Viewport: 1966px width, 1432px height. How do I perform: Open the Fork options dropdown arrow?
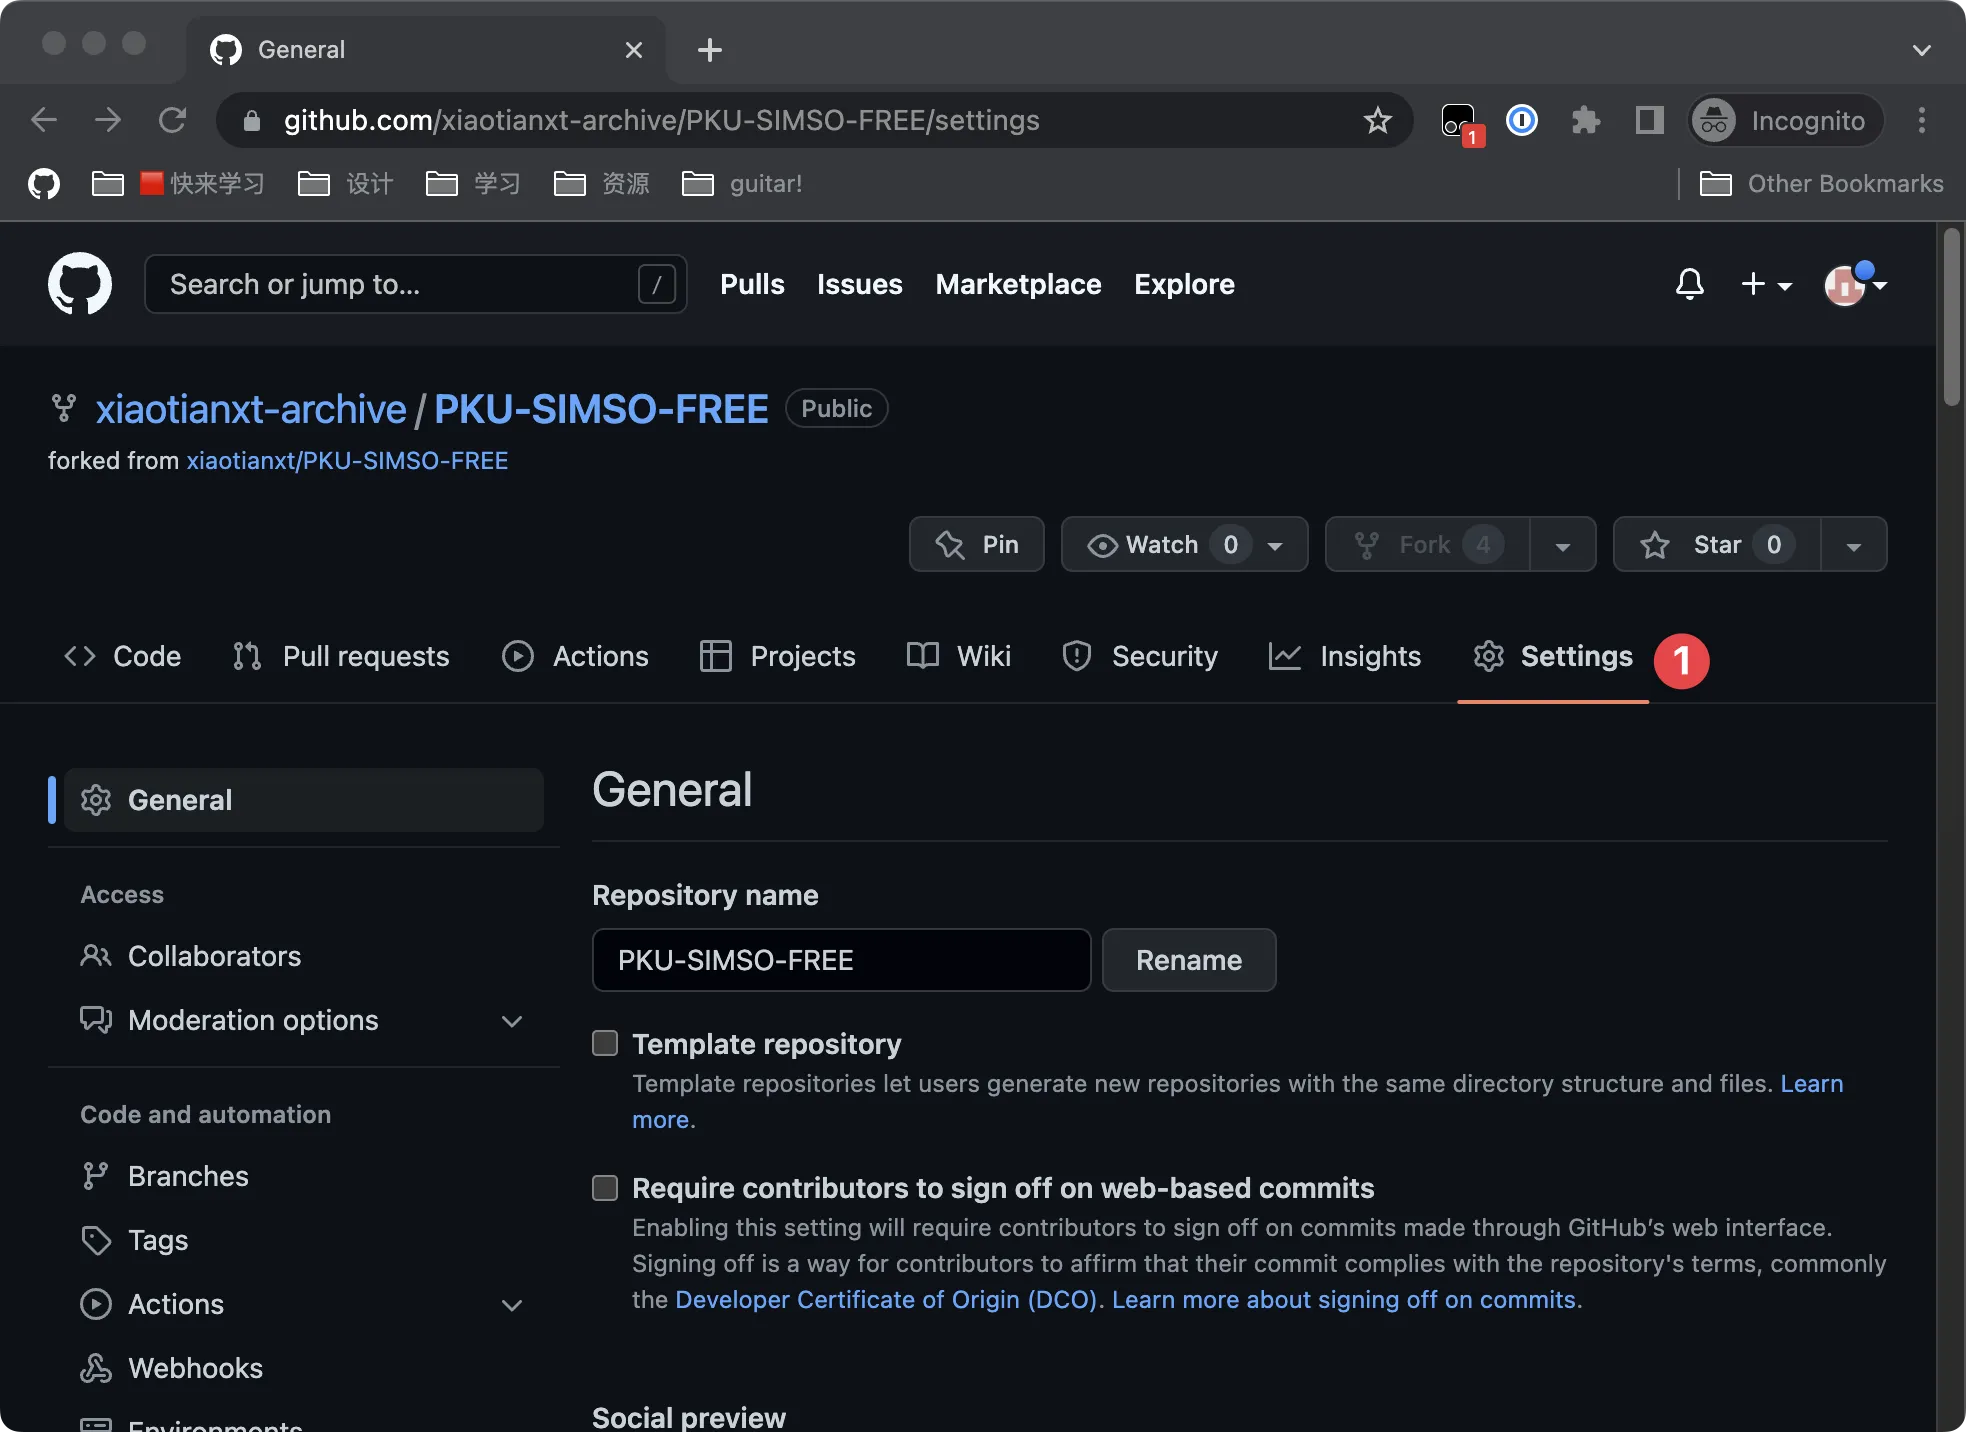pyautogui.click(x=1563, y=544)
